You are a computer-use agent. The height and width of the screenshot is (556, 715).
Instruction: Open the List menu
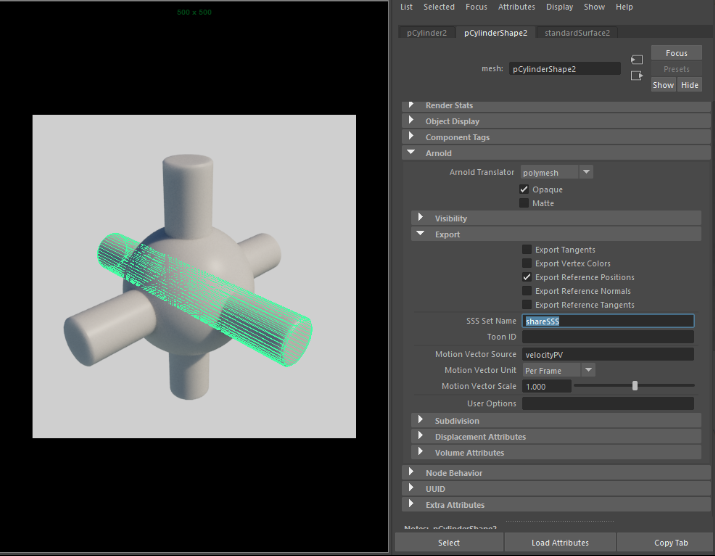[x=406, y=7]
